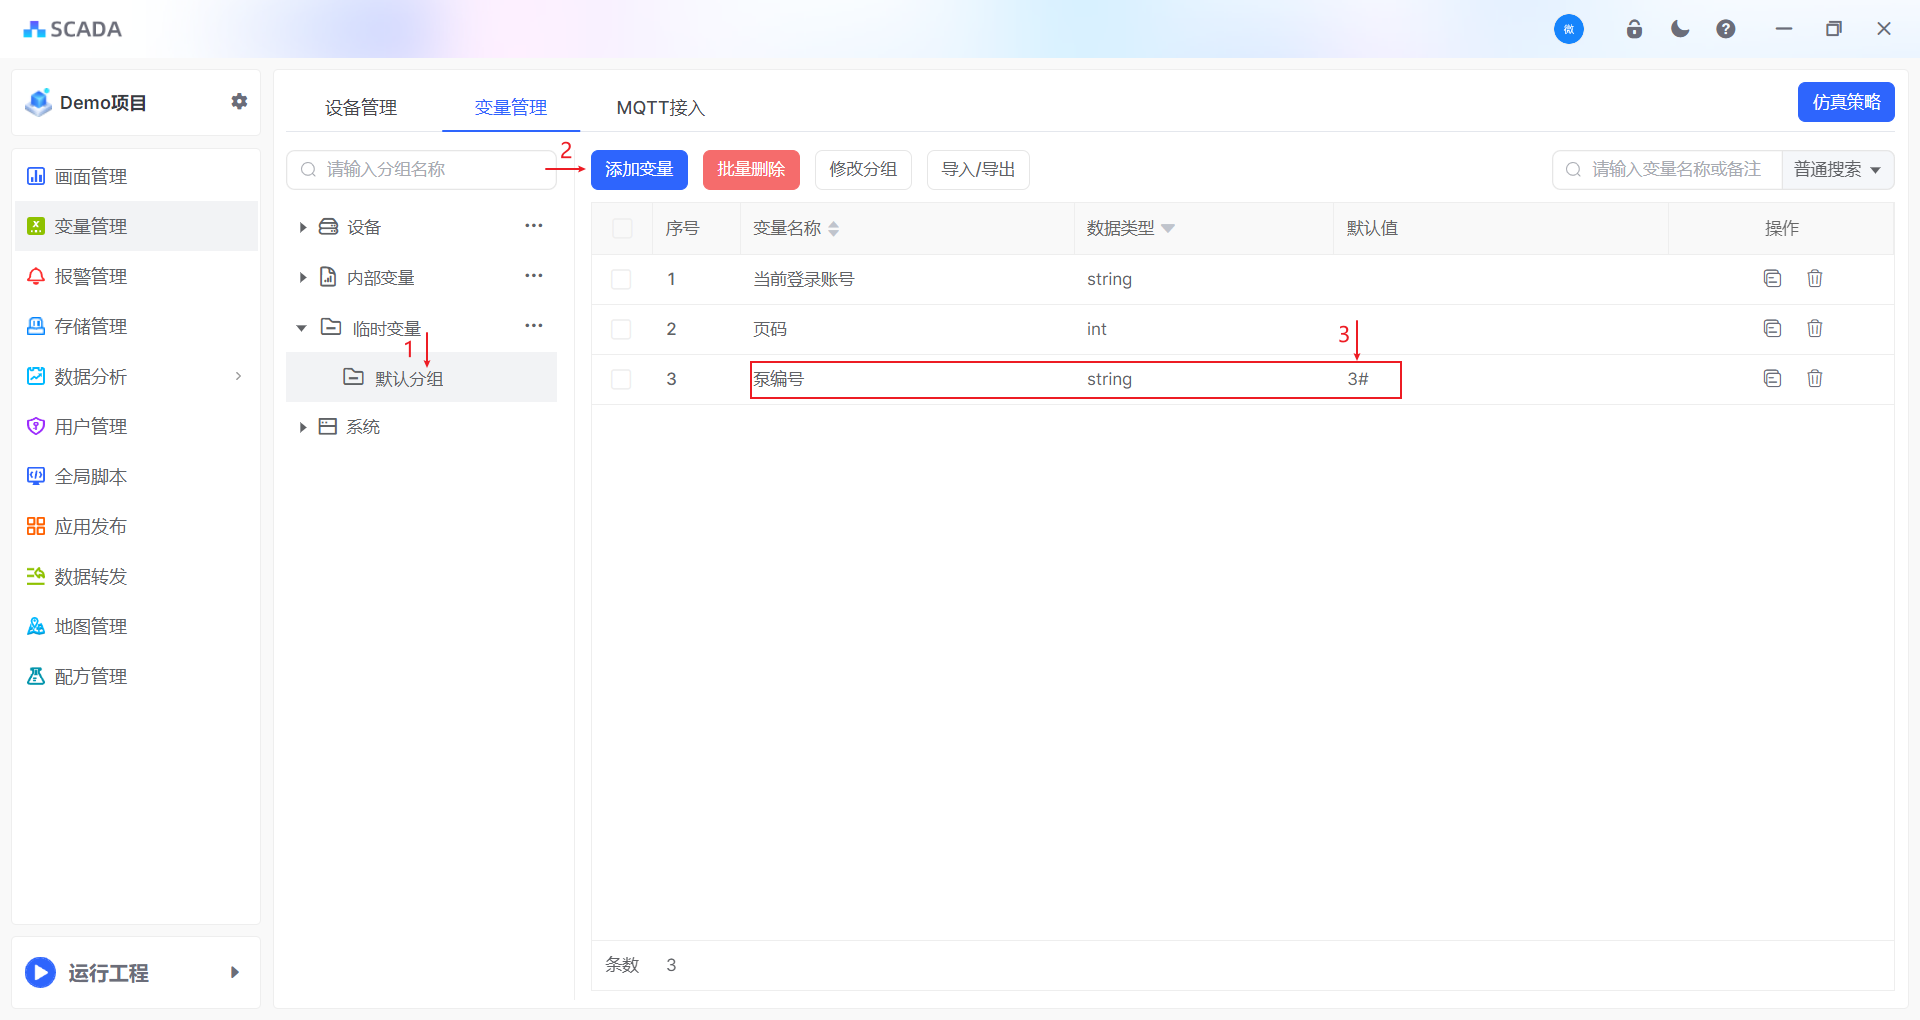Viewport: 1920px width, 1020px height.
Task: Click the 添加变量 button
Action: (x=639, y=170)
